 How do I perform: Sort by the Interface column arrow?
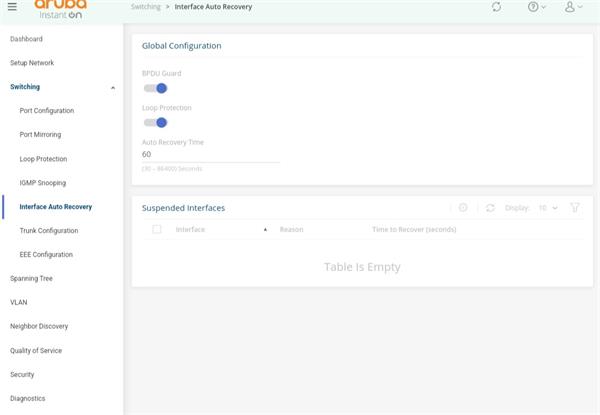click(x=265, y=229)
